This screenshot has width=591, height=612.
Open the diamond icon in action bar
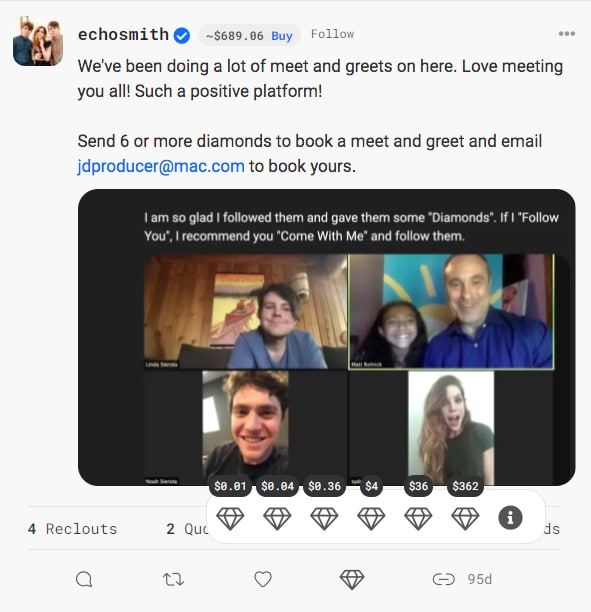(x=352, y=579)
